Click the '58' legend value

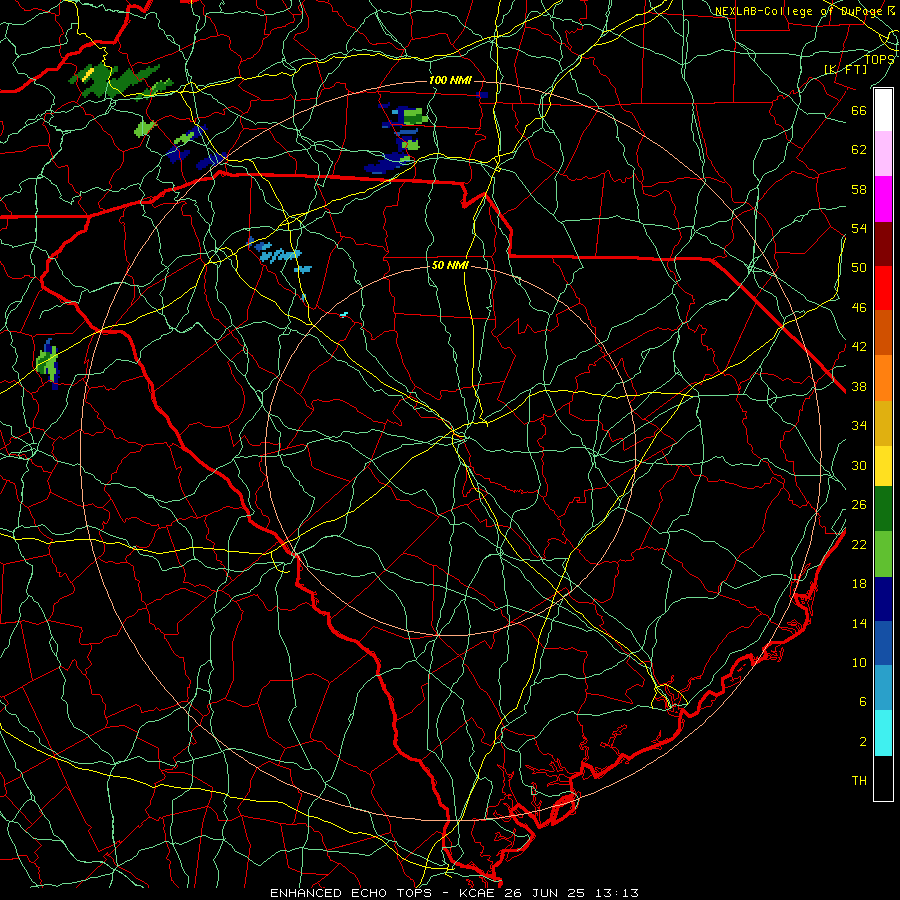click(x=859, y=189)
